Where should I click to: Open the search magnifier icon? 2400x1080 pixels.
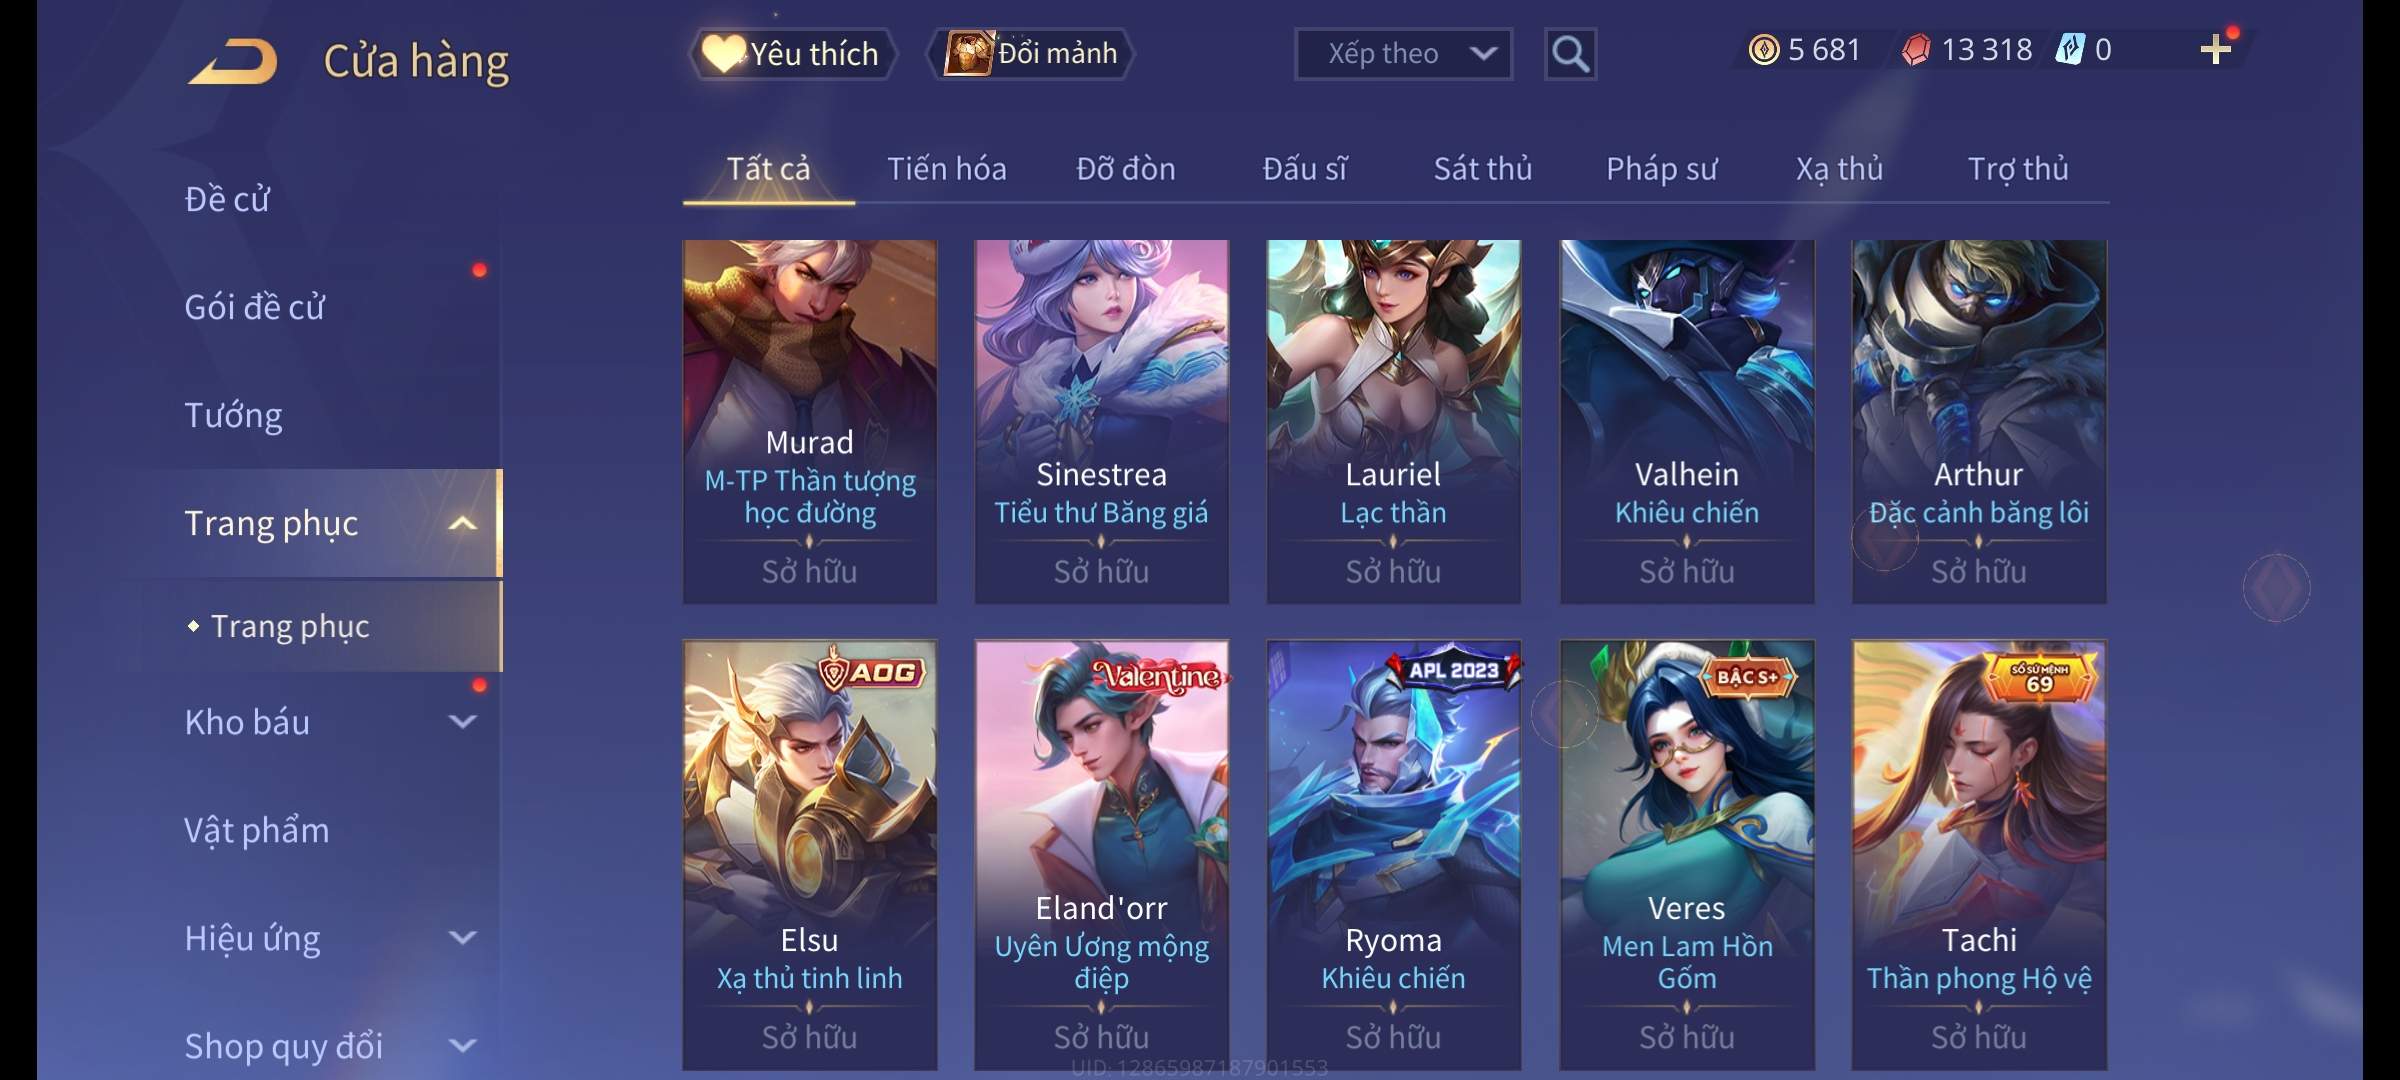[1570, 54]
